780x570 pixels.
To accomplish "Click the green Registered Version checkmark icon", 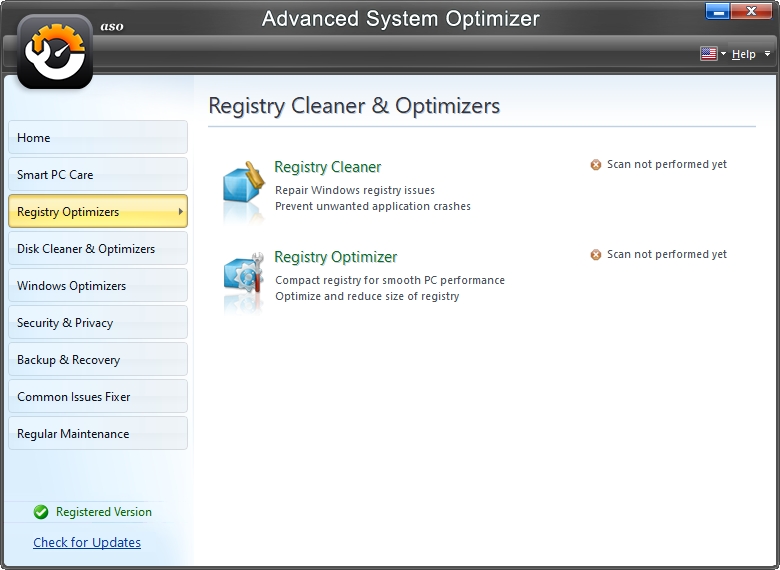I will click(41, 512).
